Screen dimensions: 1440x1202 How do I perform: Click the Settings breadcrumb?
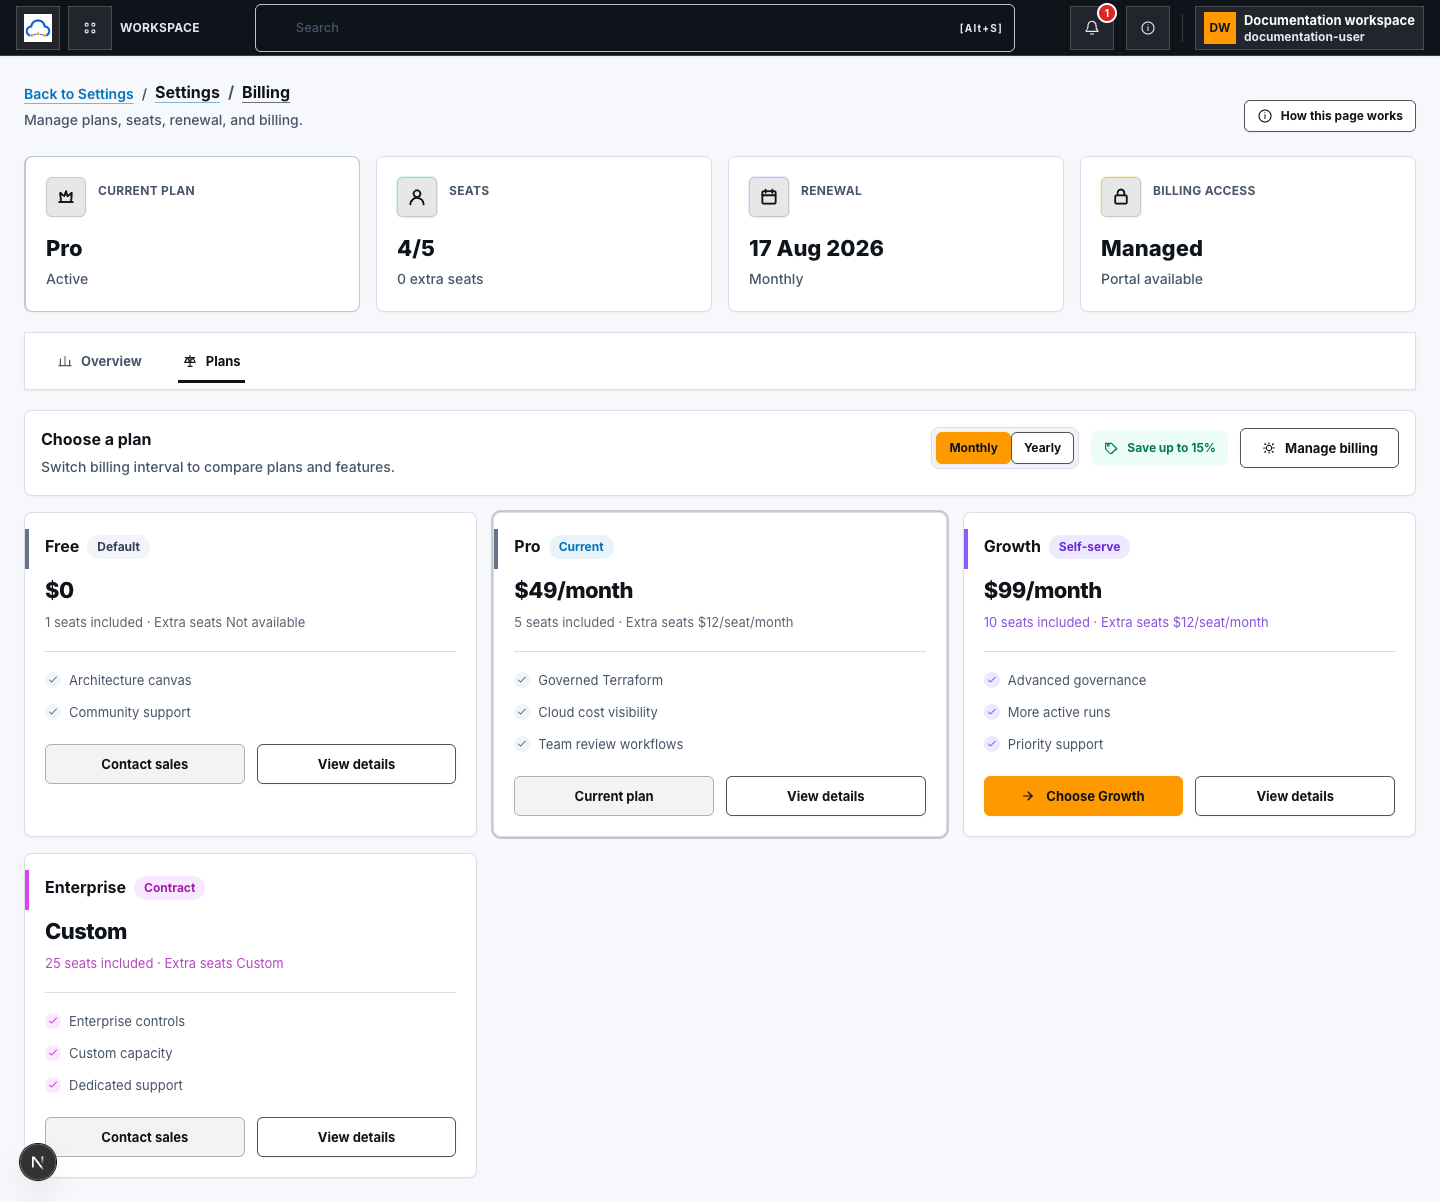[187, 92]
